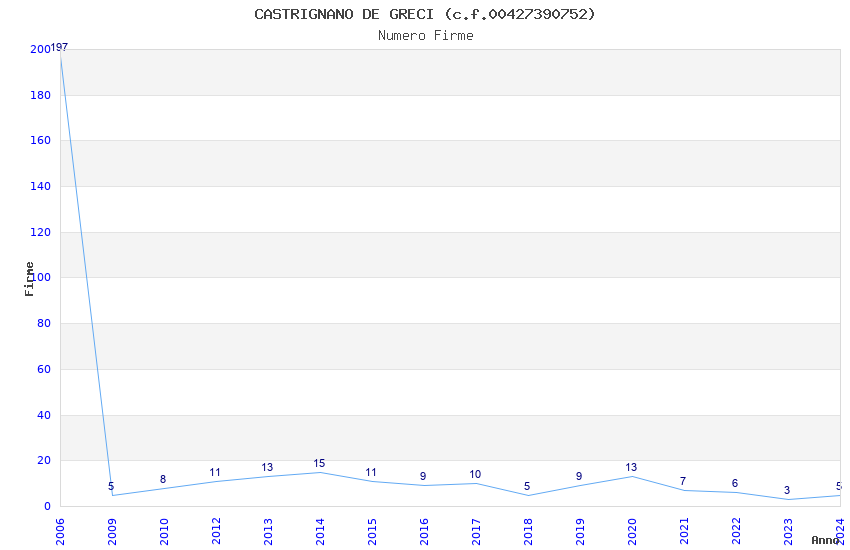Click the y-axis tick label 200
Screen dimensions: 850x550
click(41, 49)
